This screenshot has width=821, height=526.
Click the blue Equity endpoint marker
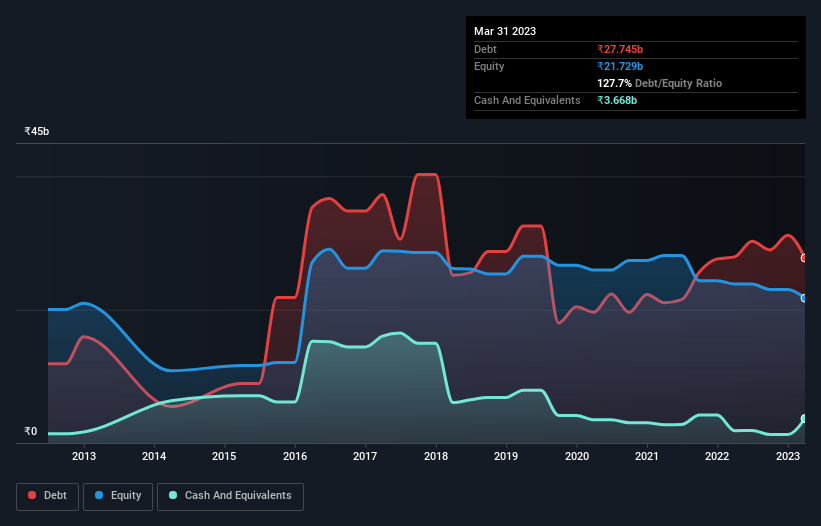tap(804, 298)
